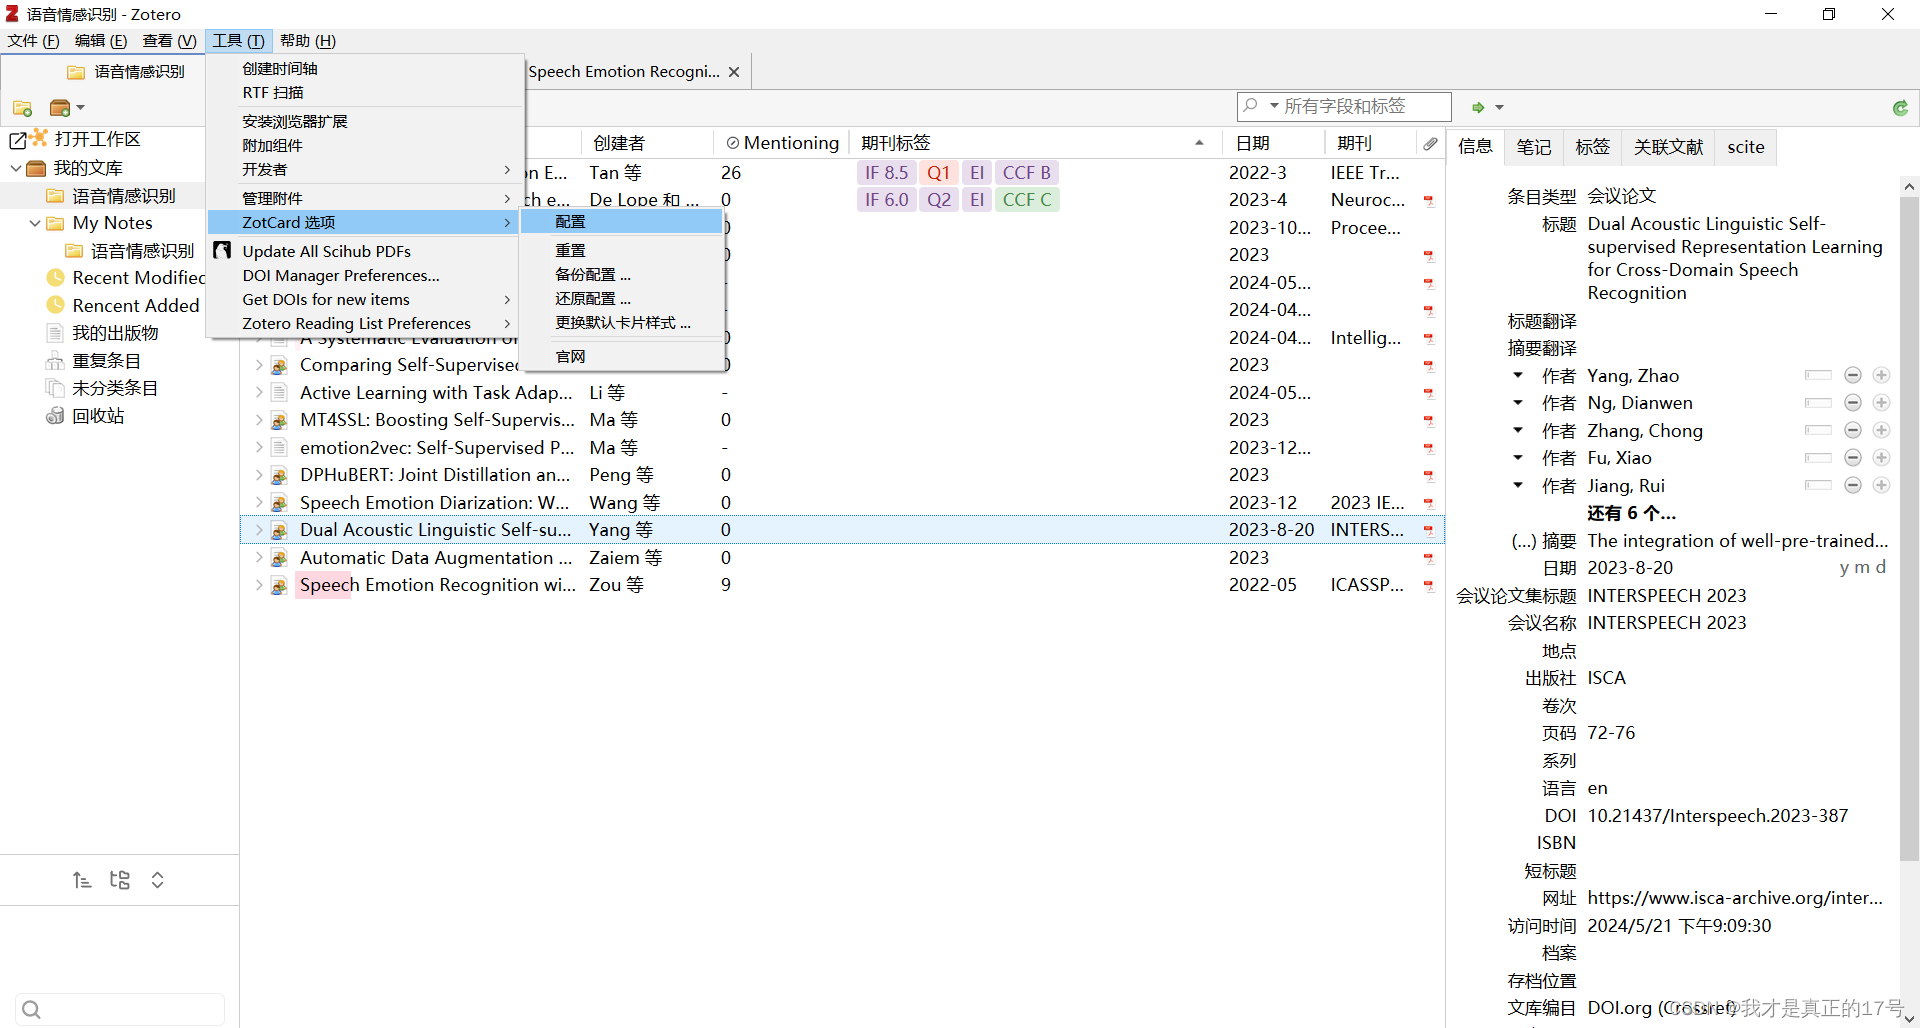Click the green sync refresh icon
1920x1028 pixels.
1900,108
